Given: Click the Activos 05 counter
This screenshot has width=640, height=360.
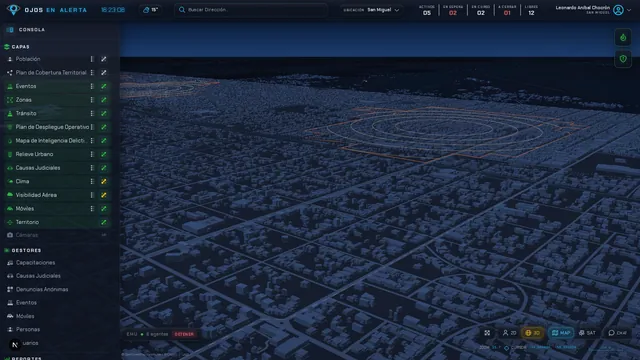Looking at the screenshot, I should tap(427, 10).
